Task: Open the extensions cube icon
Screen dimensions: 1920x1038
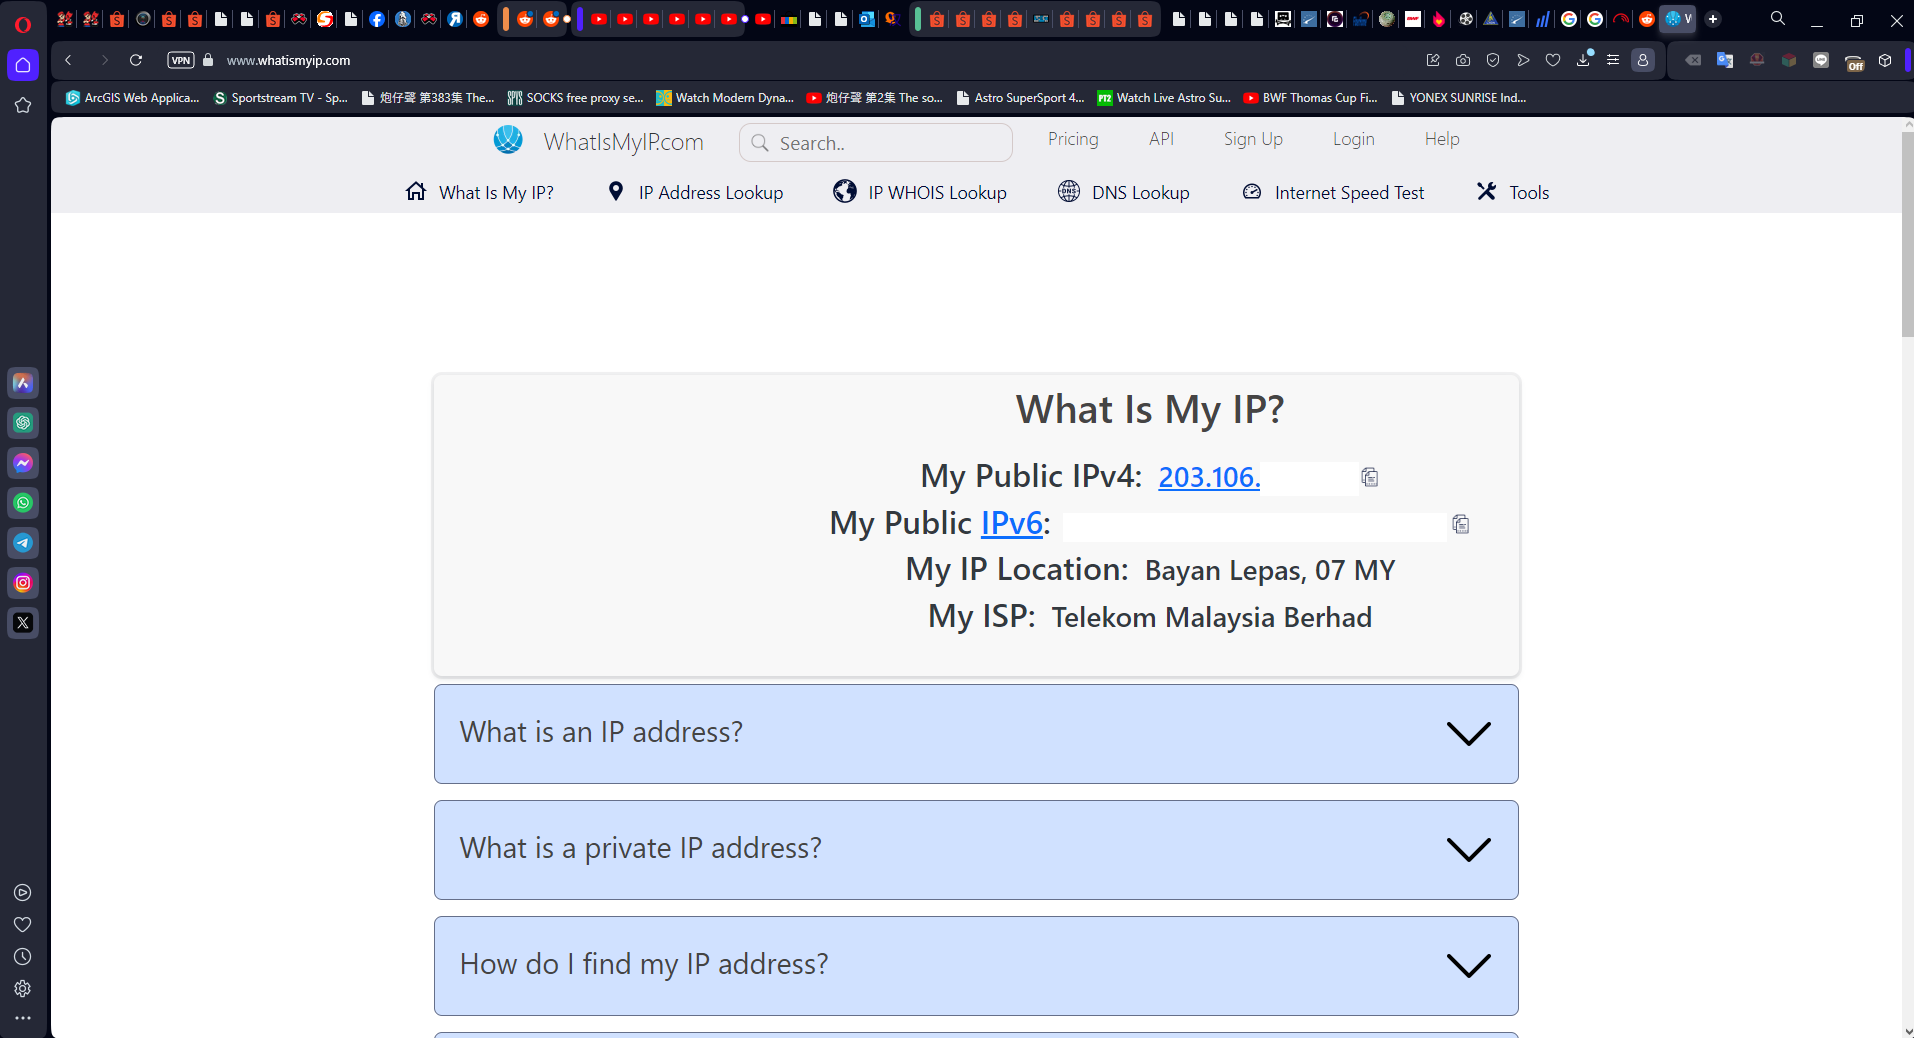Action: coord(1885,60)
